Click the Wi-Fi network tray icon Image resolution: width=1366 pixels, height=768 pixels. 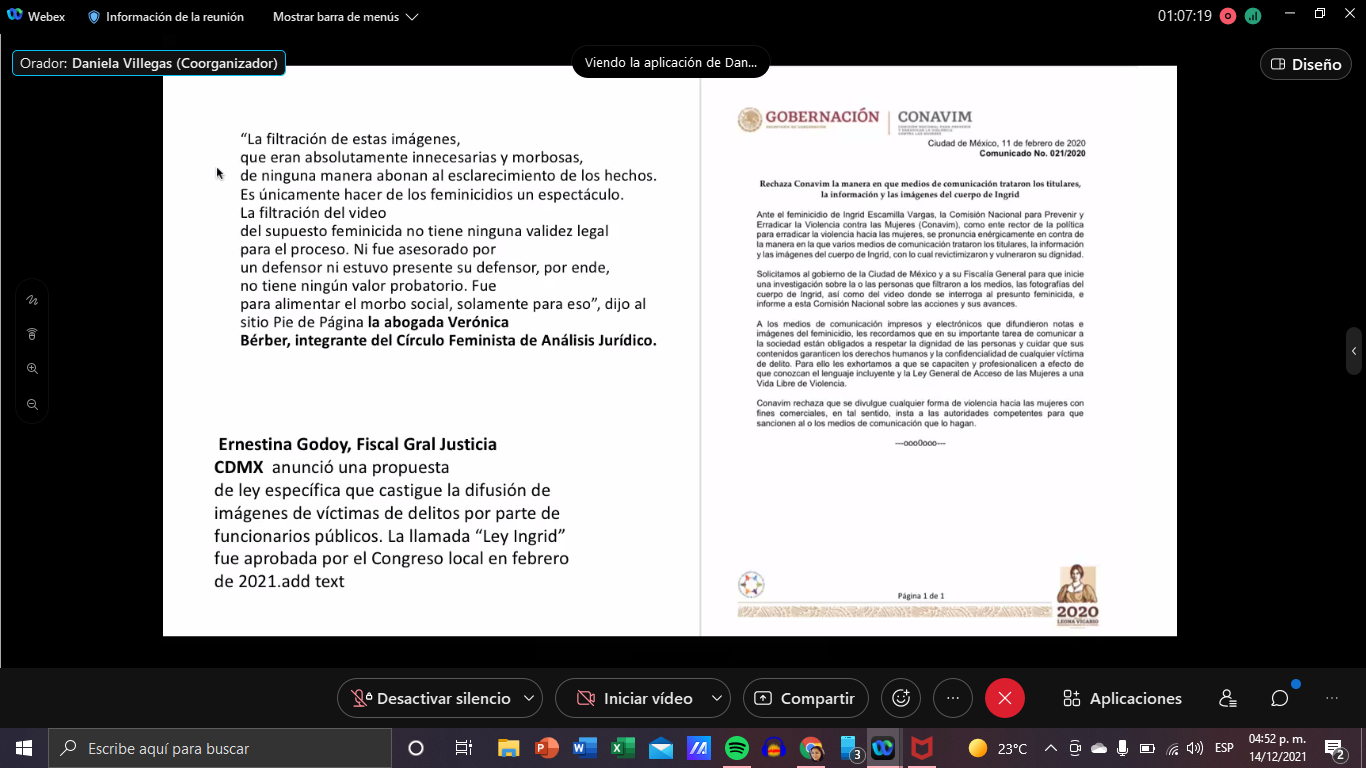coord(1172,748)
